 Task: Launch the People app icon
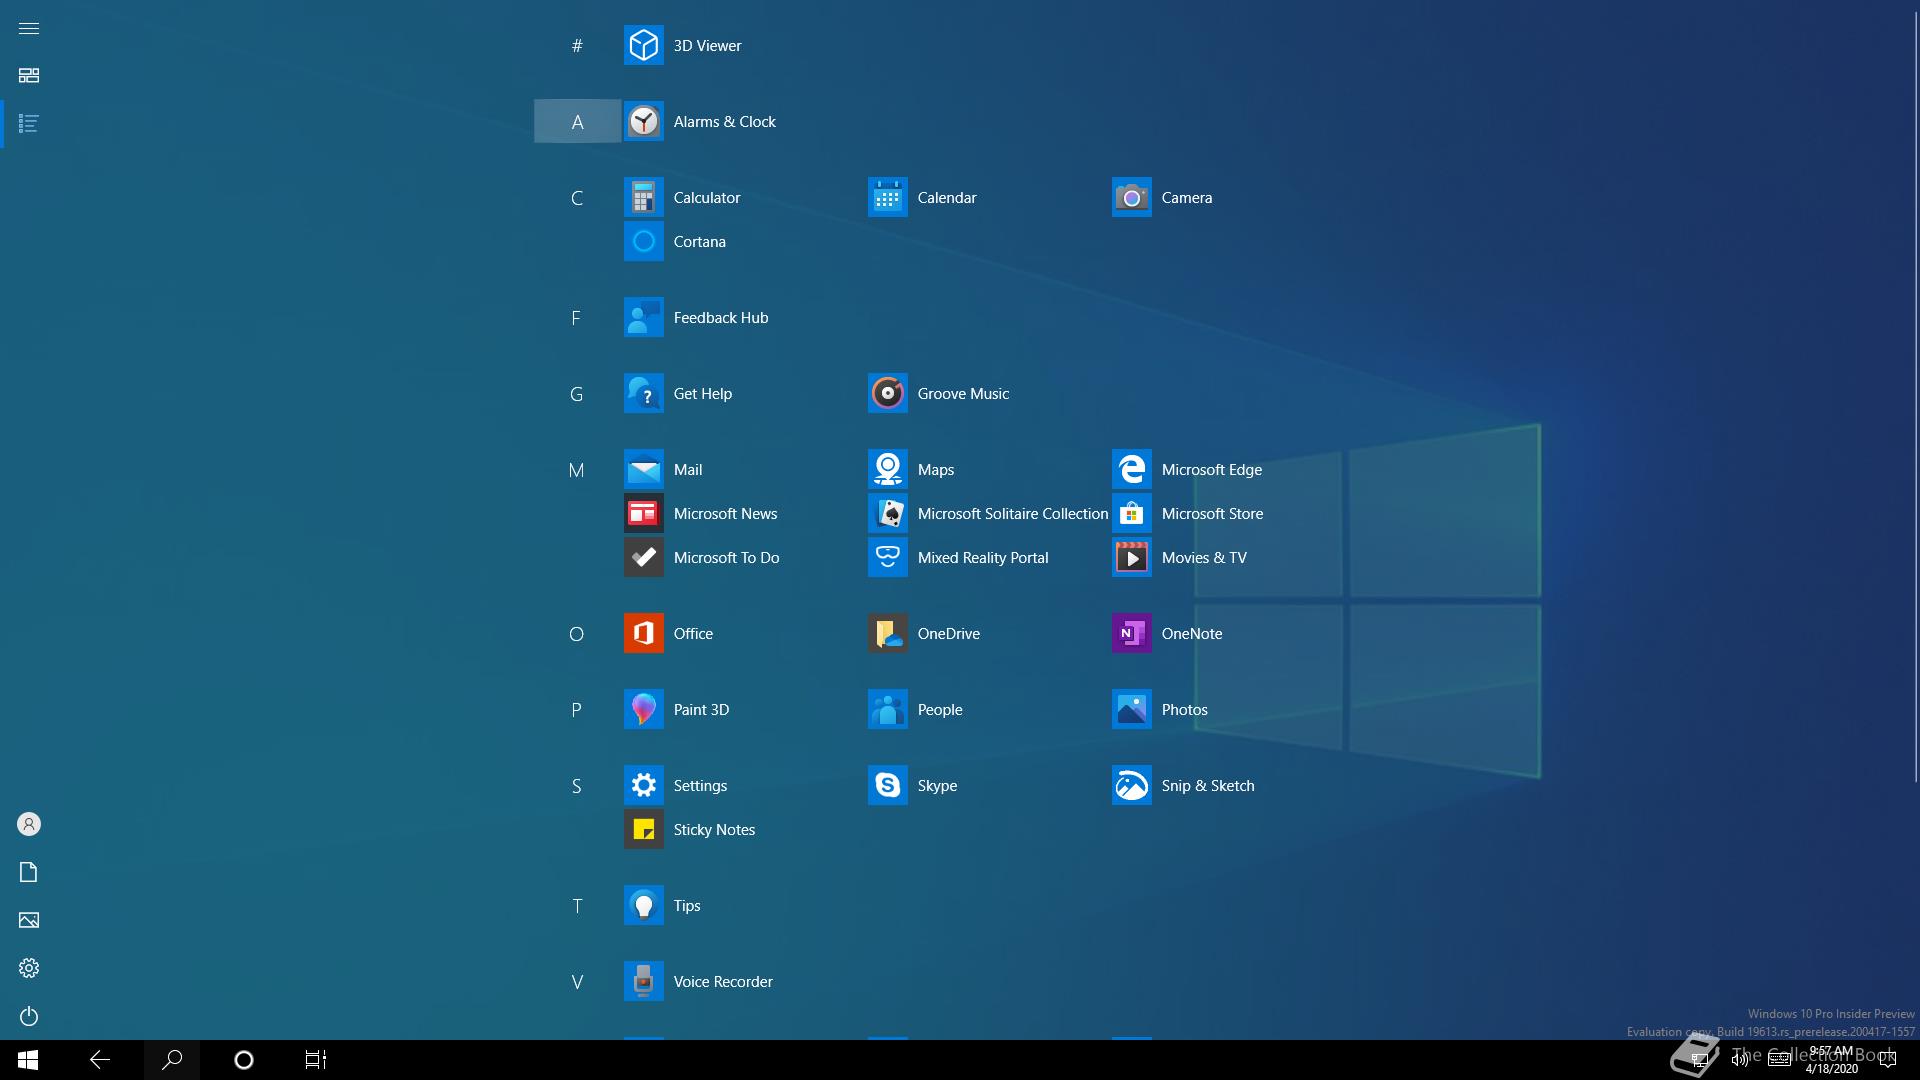click(887, 709)
